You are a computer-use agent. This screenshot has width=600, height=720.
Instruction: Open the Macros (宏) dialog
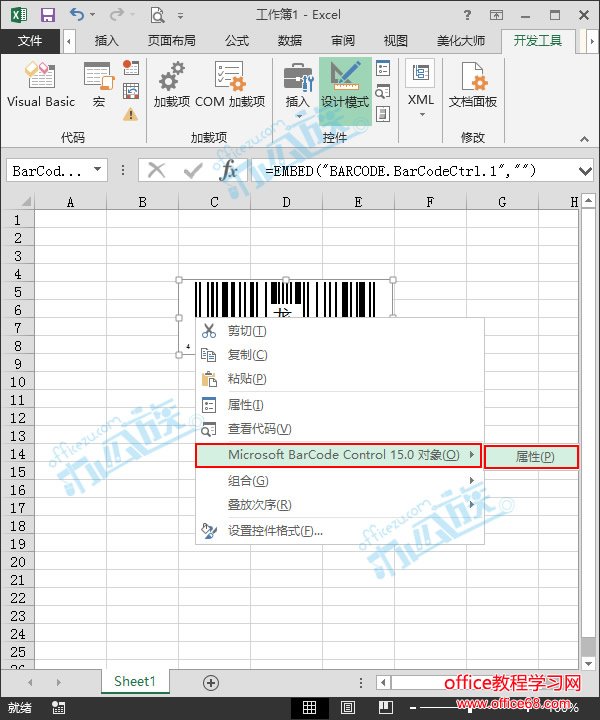[x=99, y=85]
